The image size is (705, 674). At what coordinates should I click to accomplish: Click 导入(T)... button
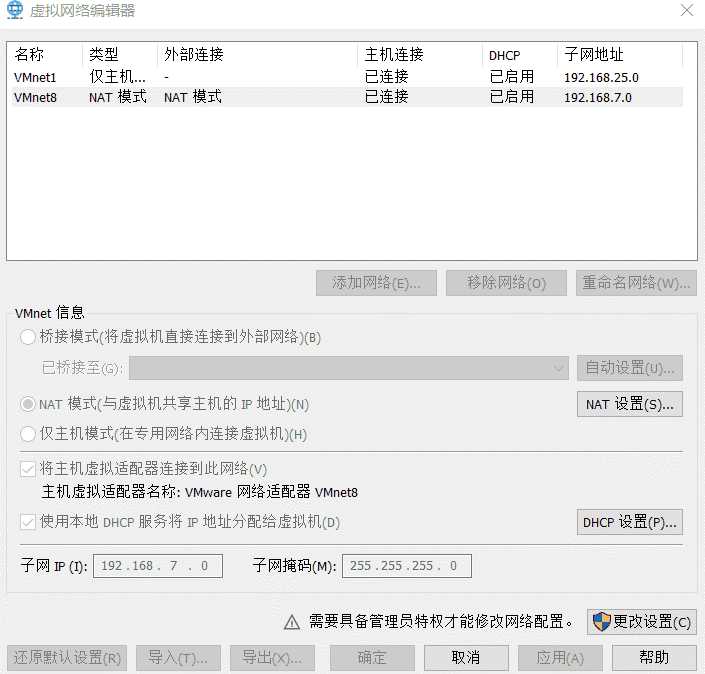click(x=178, y=658)
